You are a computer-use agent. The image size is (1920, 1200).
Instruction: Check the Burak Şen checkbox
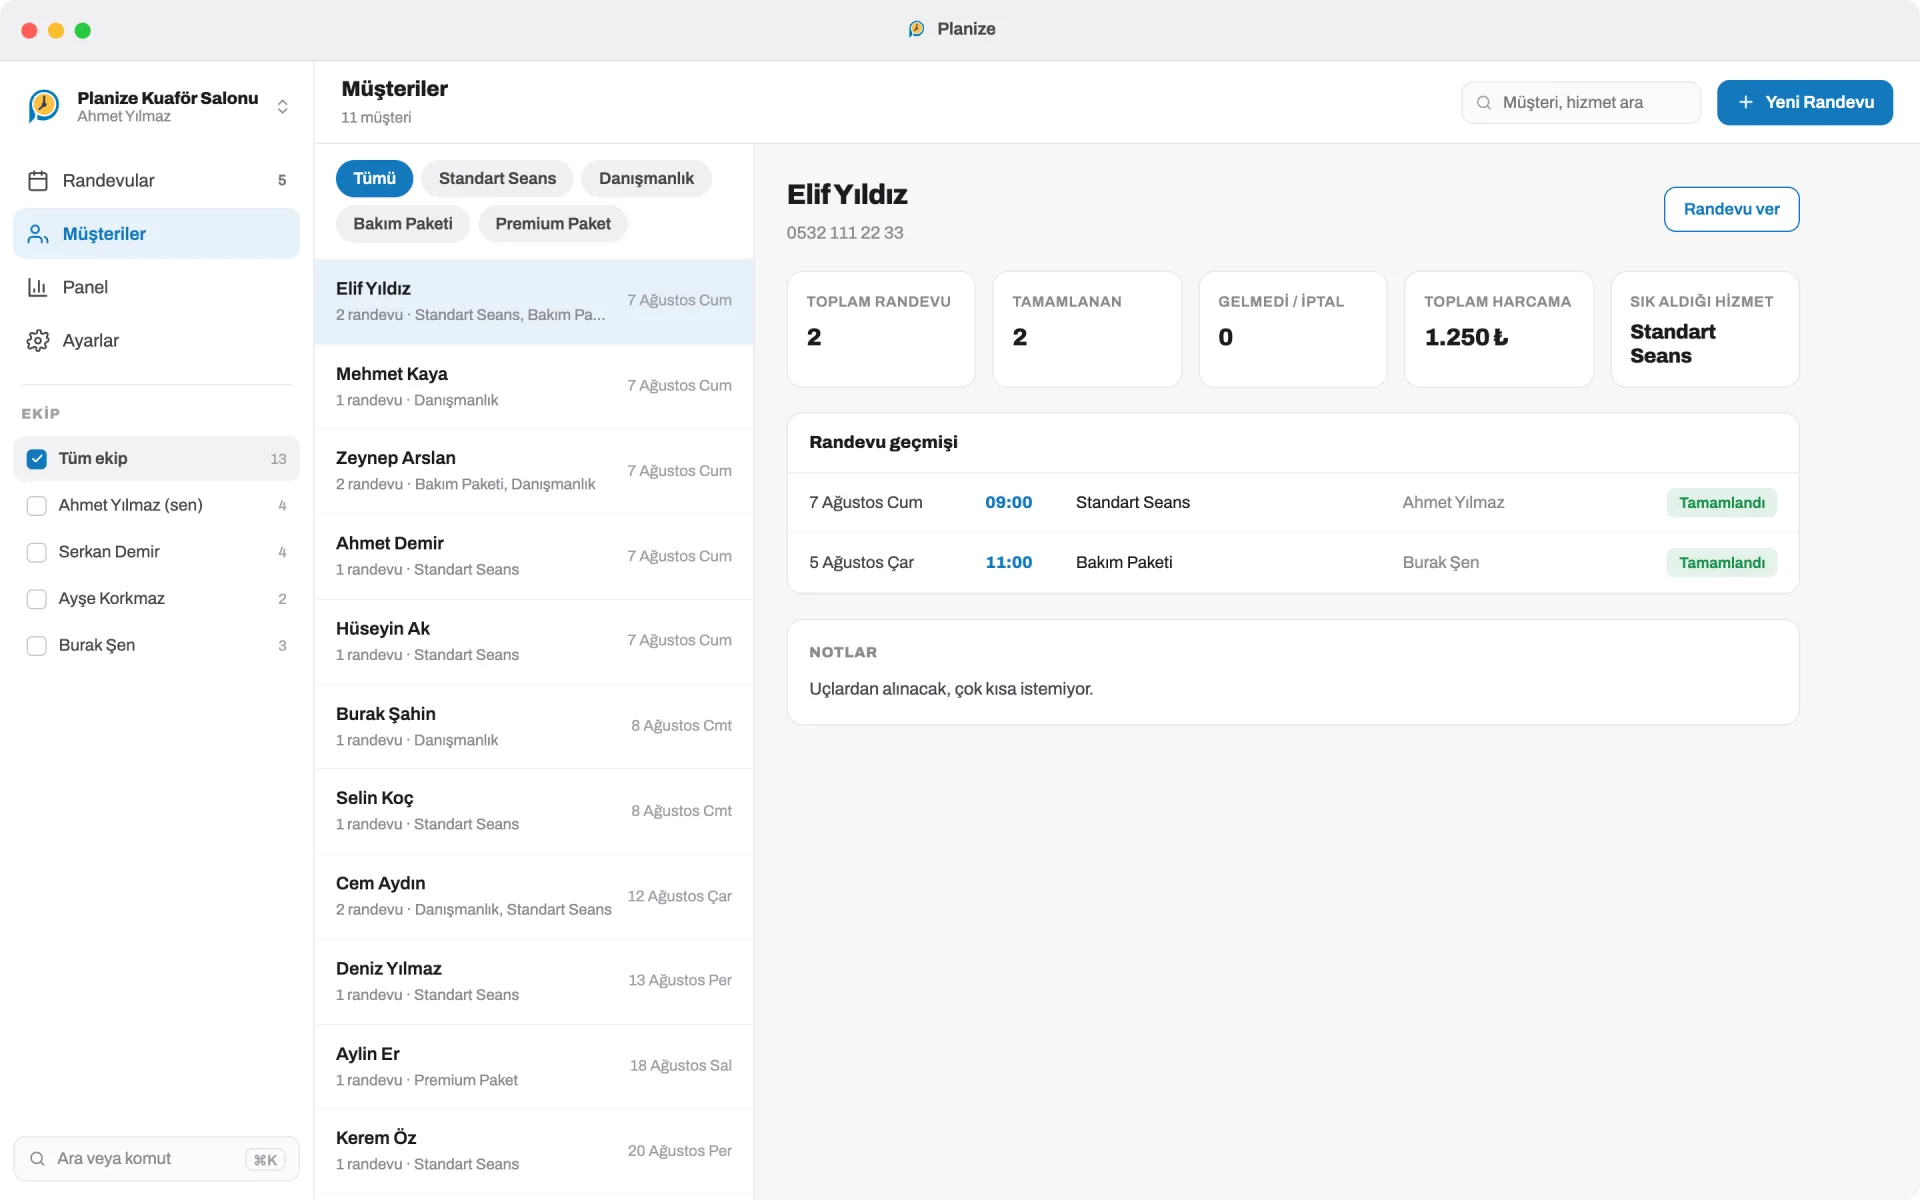(37, 646)
